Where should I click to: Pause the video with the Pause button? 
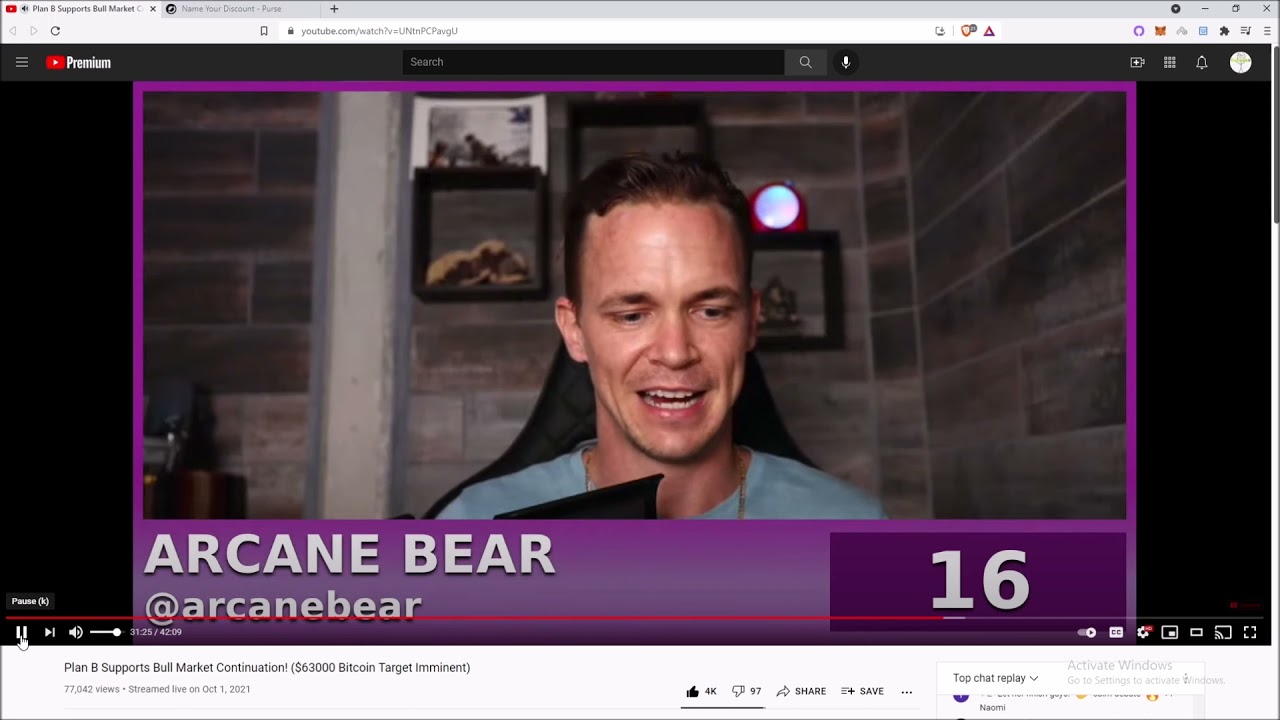tap(21, 632)
